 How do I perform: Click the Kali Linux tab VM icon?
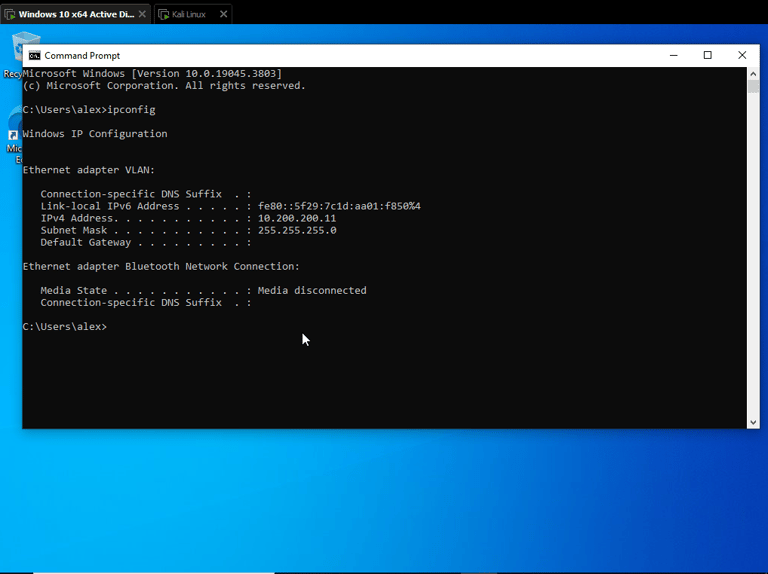164,15
